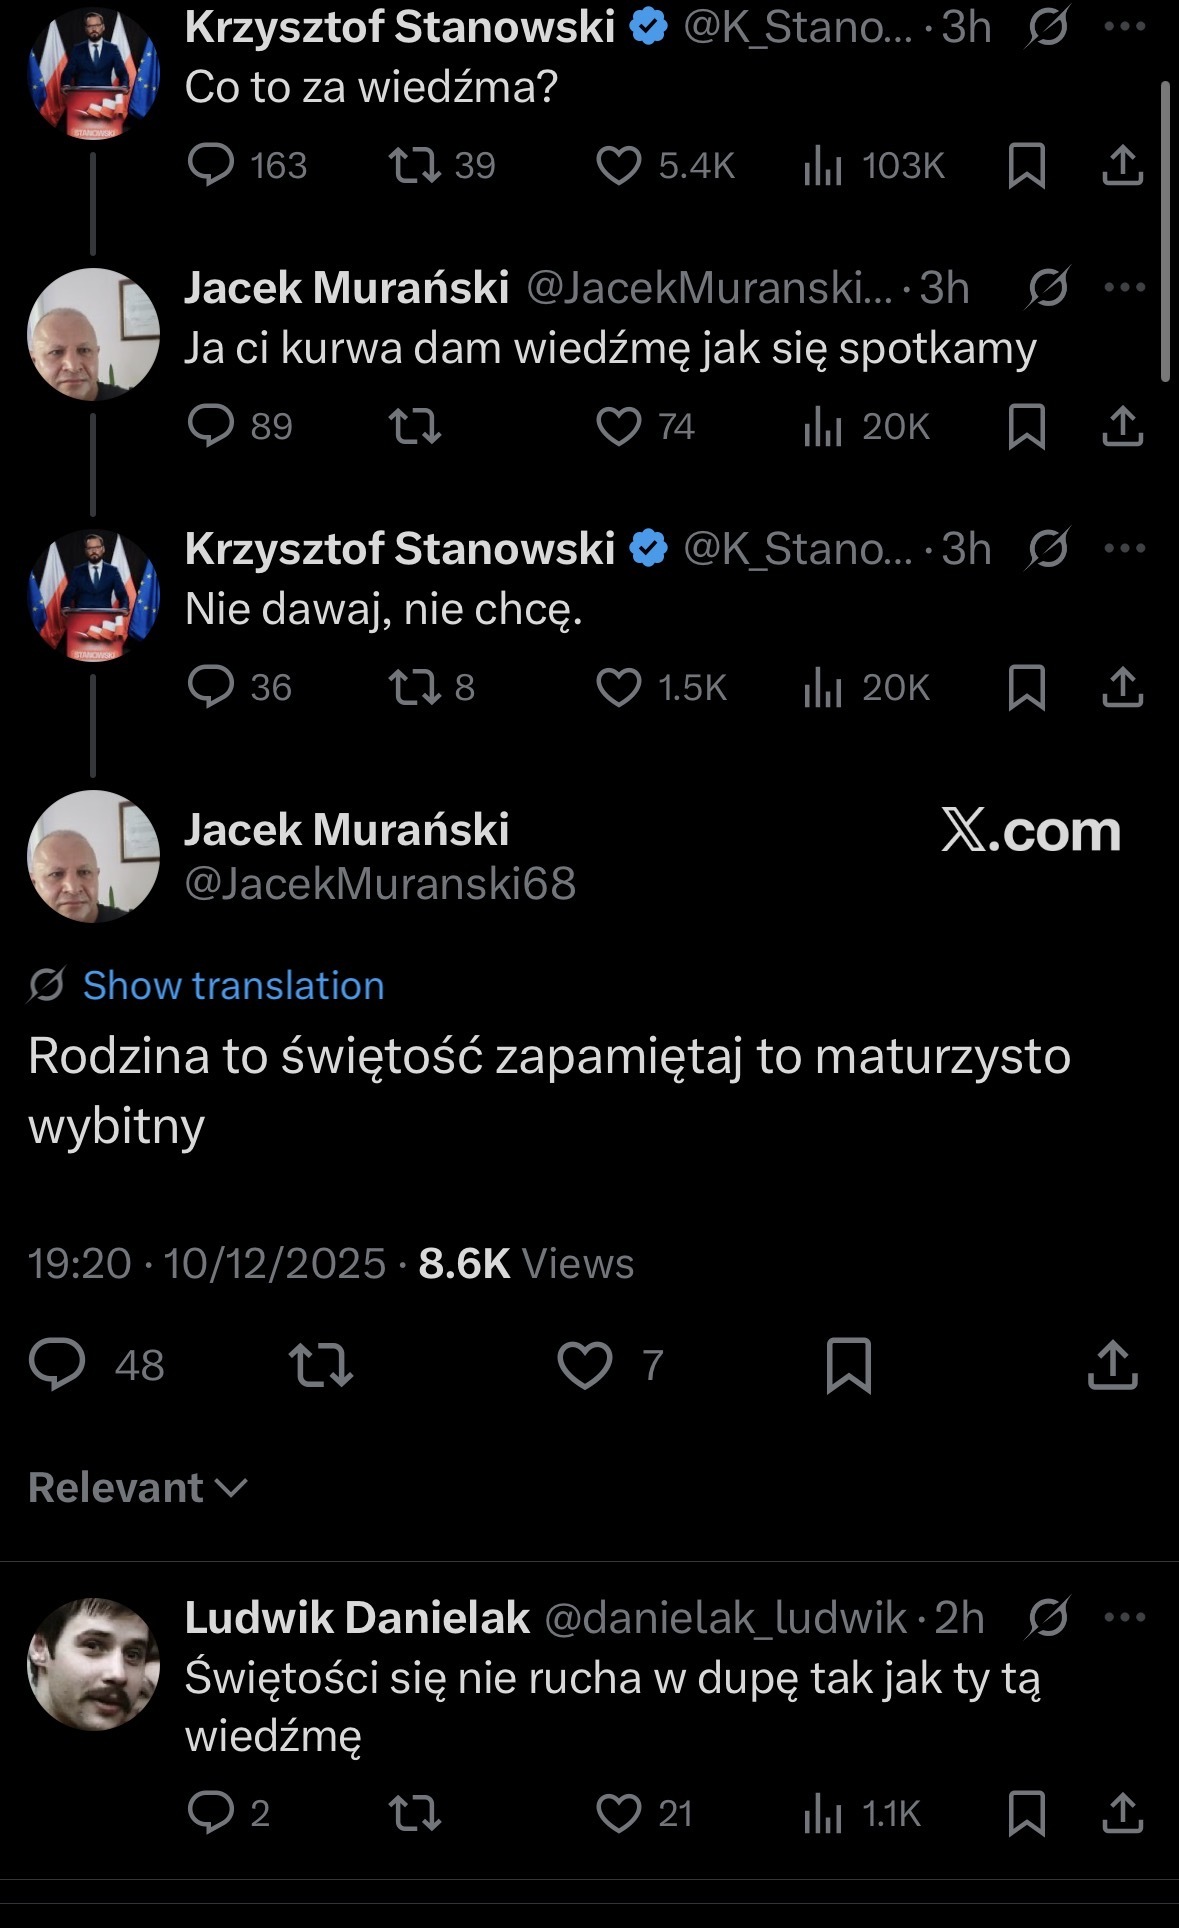This screenshot has width=1179, height=1928.
Task: Open more menu on 'Nie dawaj, nie chcę.' tweet
Action: coord(1124,548)
